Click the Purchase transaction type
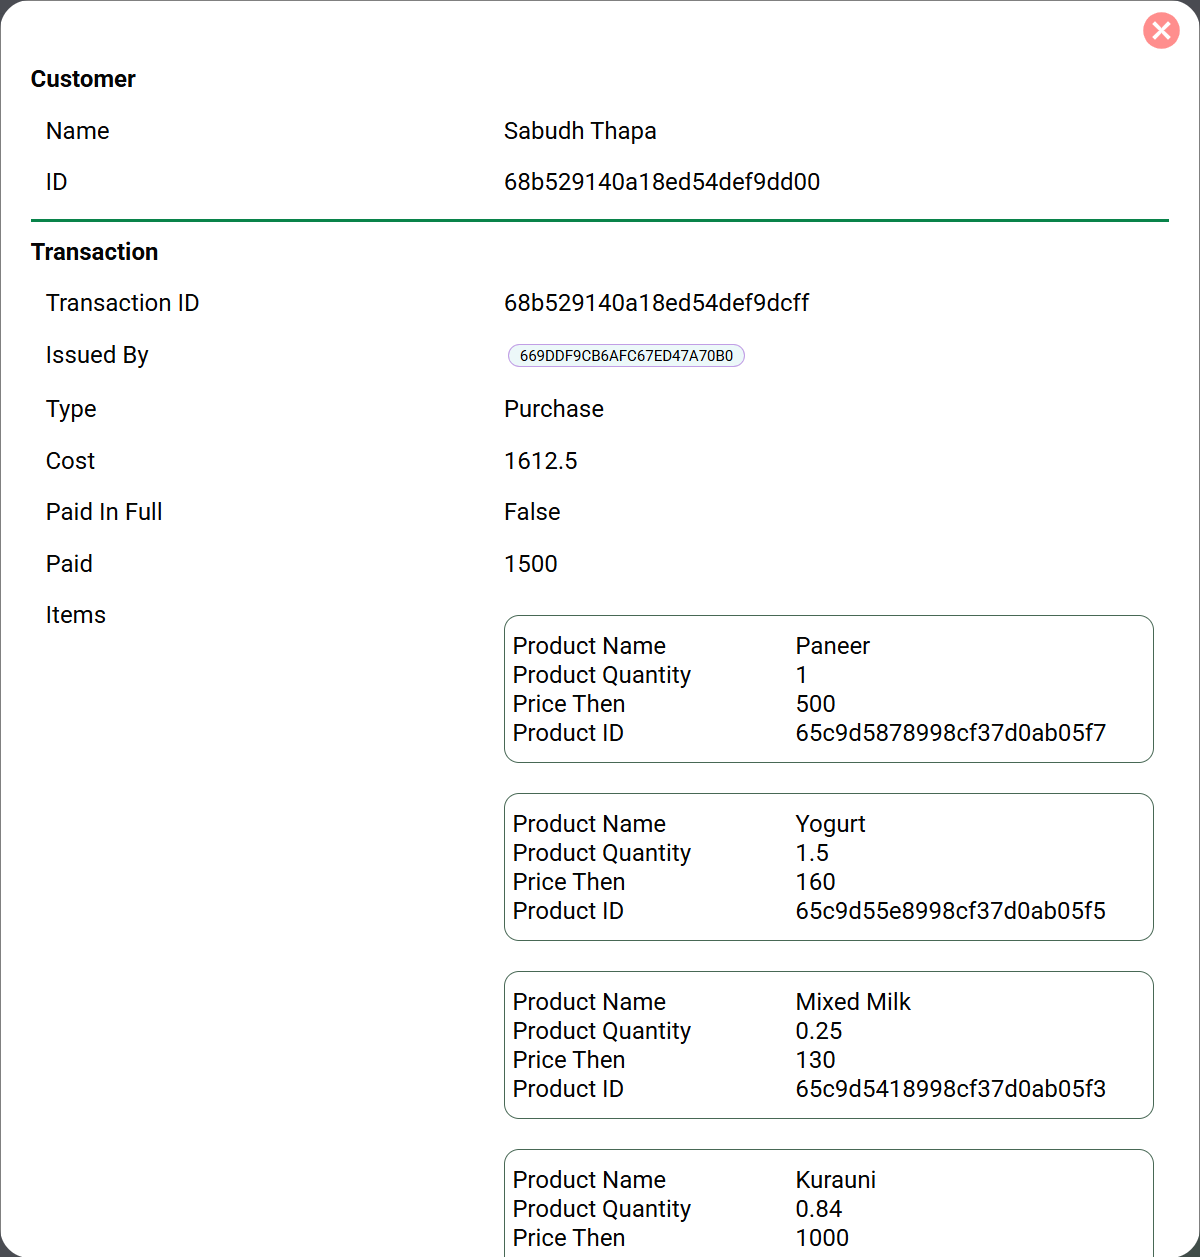Image resolution: width=1200 pixels, height=1257 pixels. pos(553,409)
